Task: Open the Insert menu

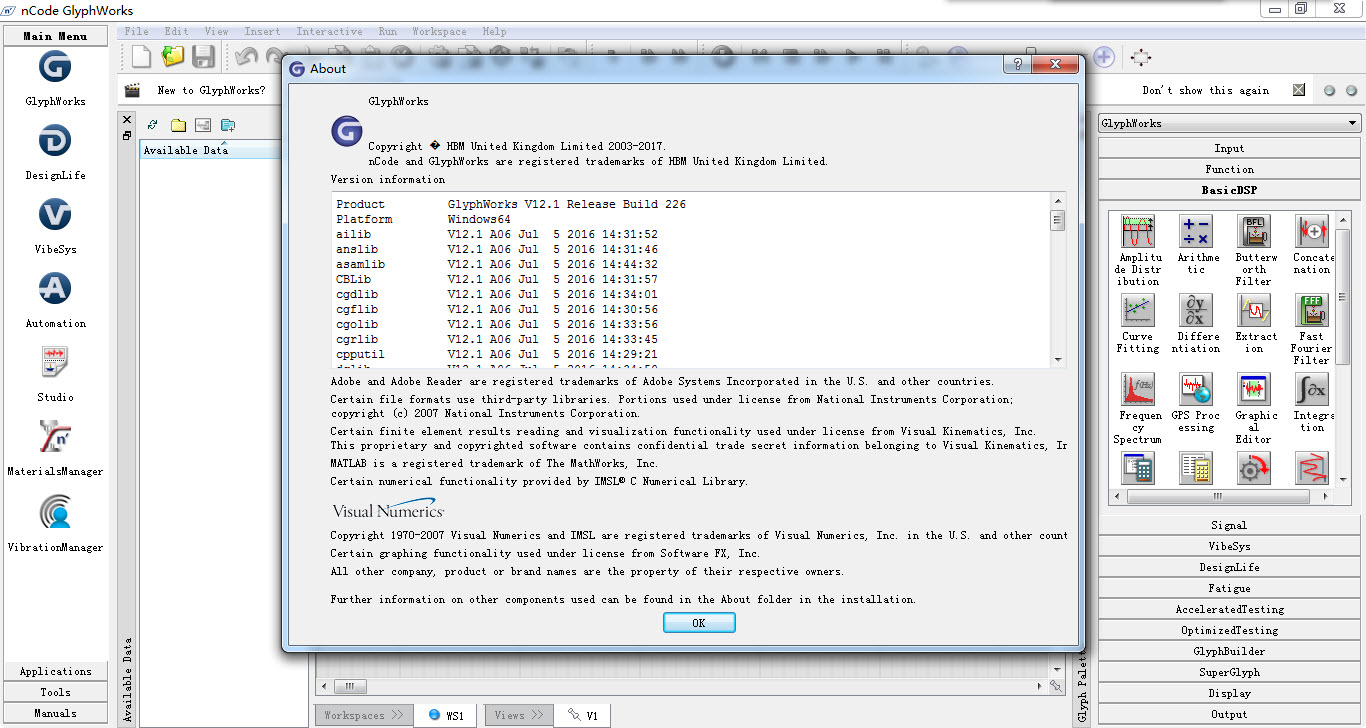Action: (x=262, y=31)
